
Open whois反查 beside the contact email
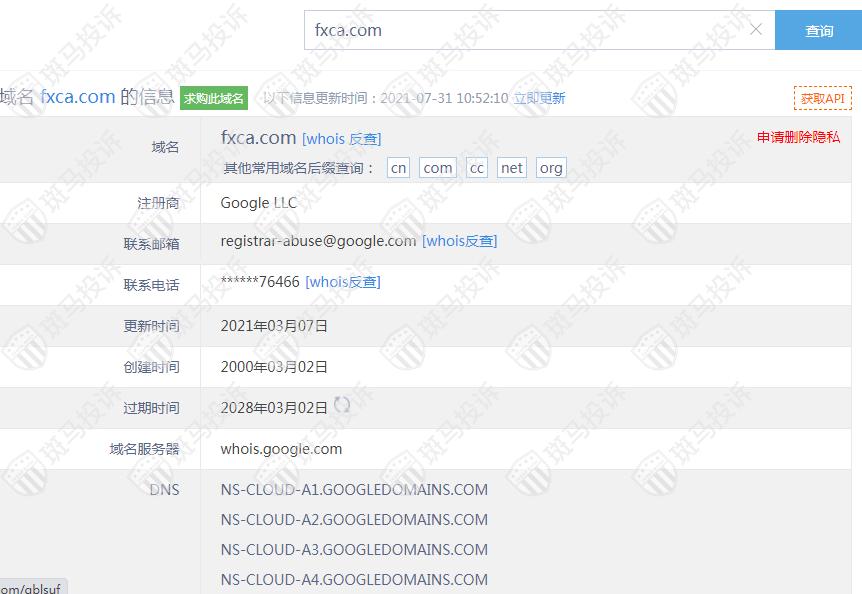click(x=459, y=241)
